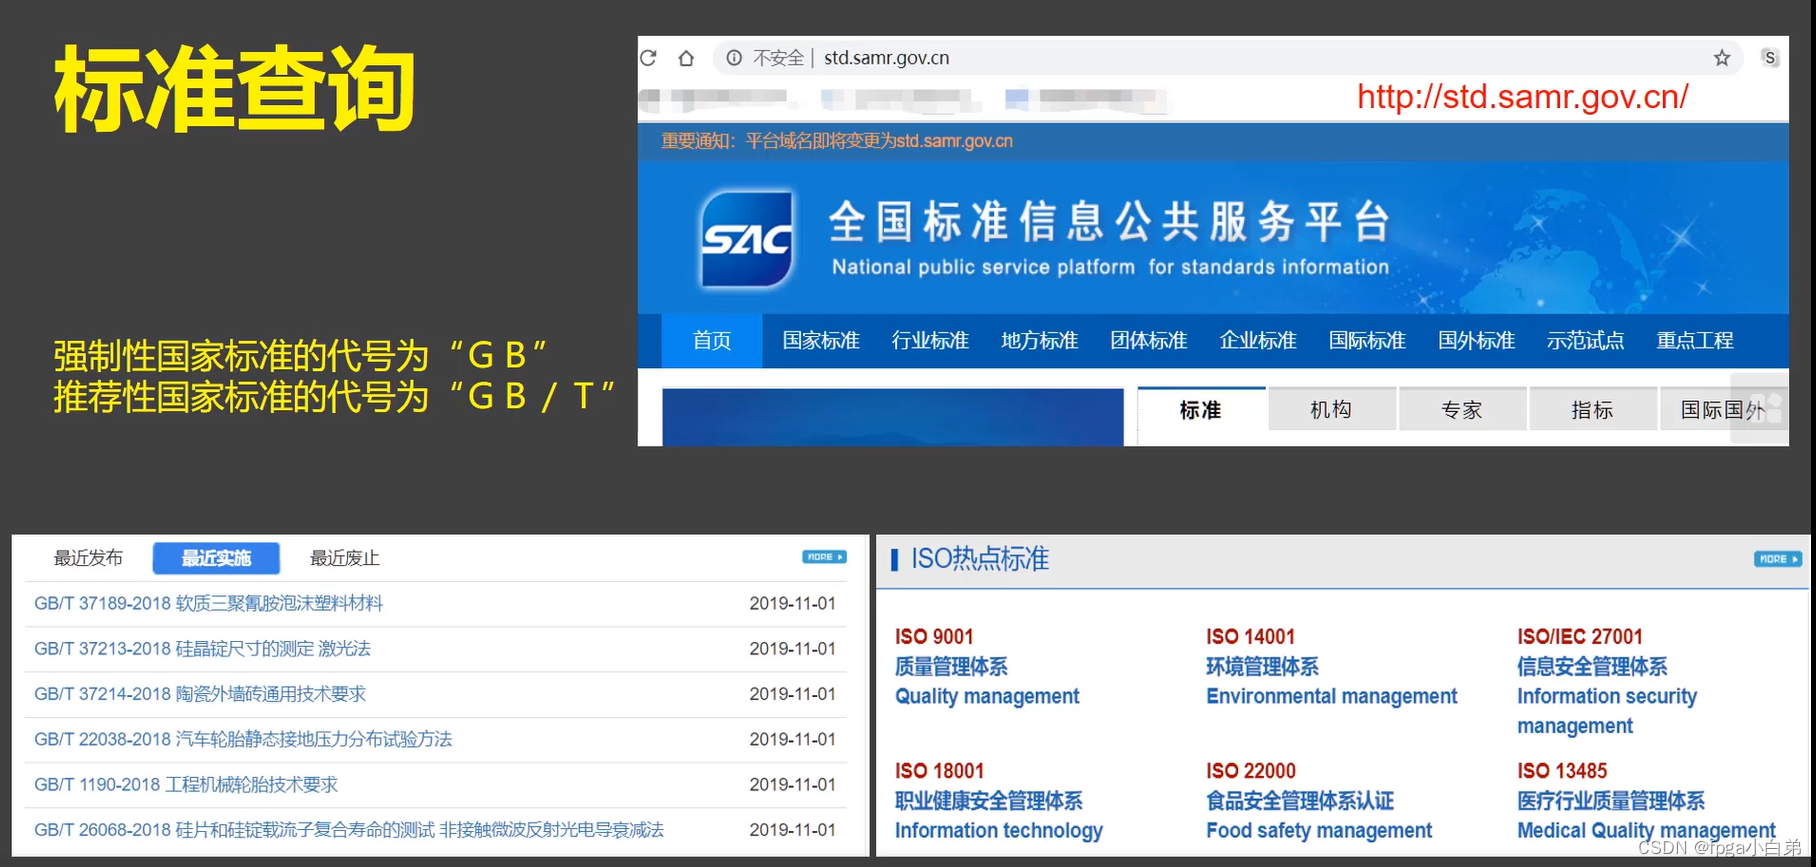Click MORE button in recent standards list
The height and width of the screenshot is (867, 1816).
coord(824,557)
